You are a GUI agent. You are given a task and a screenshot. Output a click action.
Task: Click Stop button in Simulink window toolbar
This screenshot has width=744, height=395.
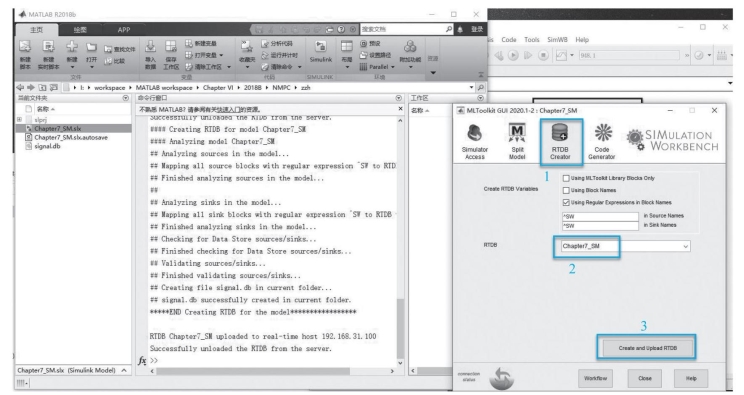(543, 55)
